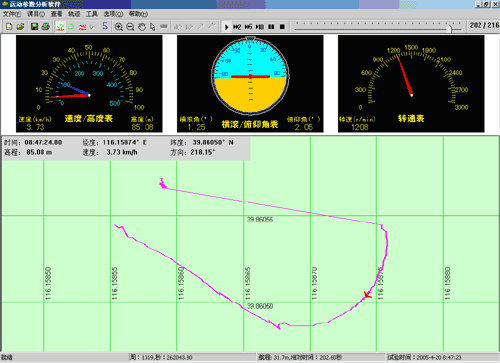Toggle the green circular arrow icon
The image size is (500, 363).
point(71,27)
